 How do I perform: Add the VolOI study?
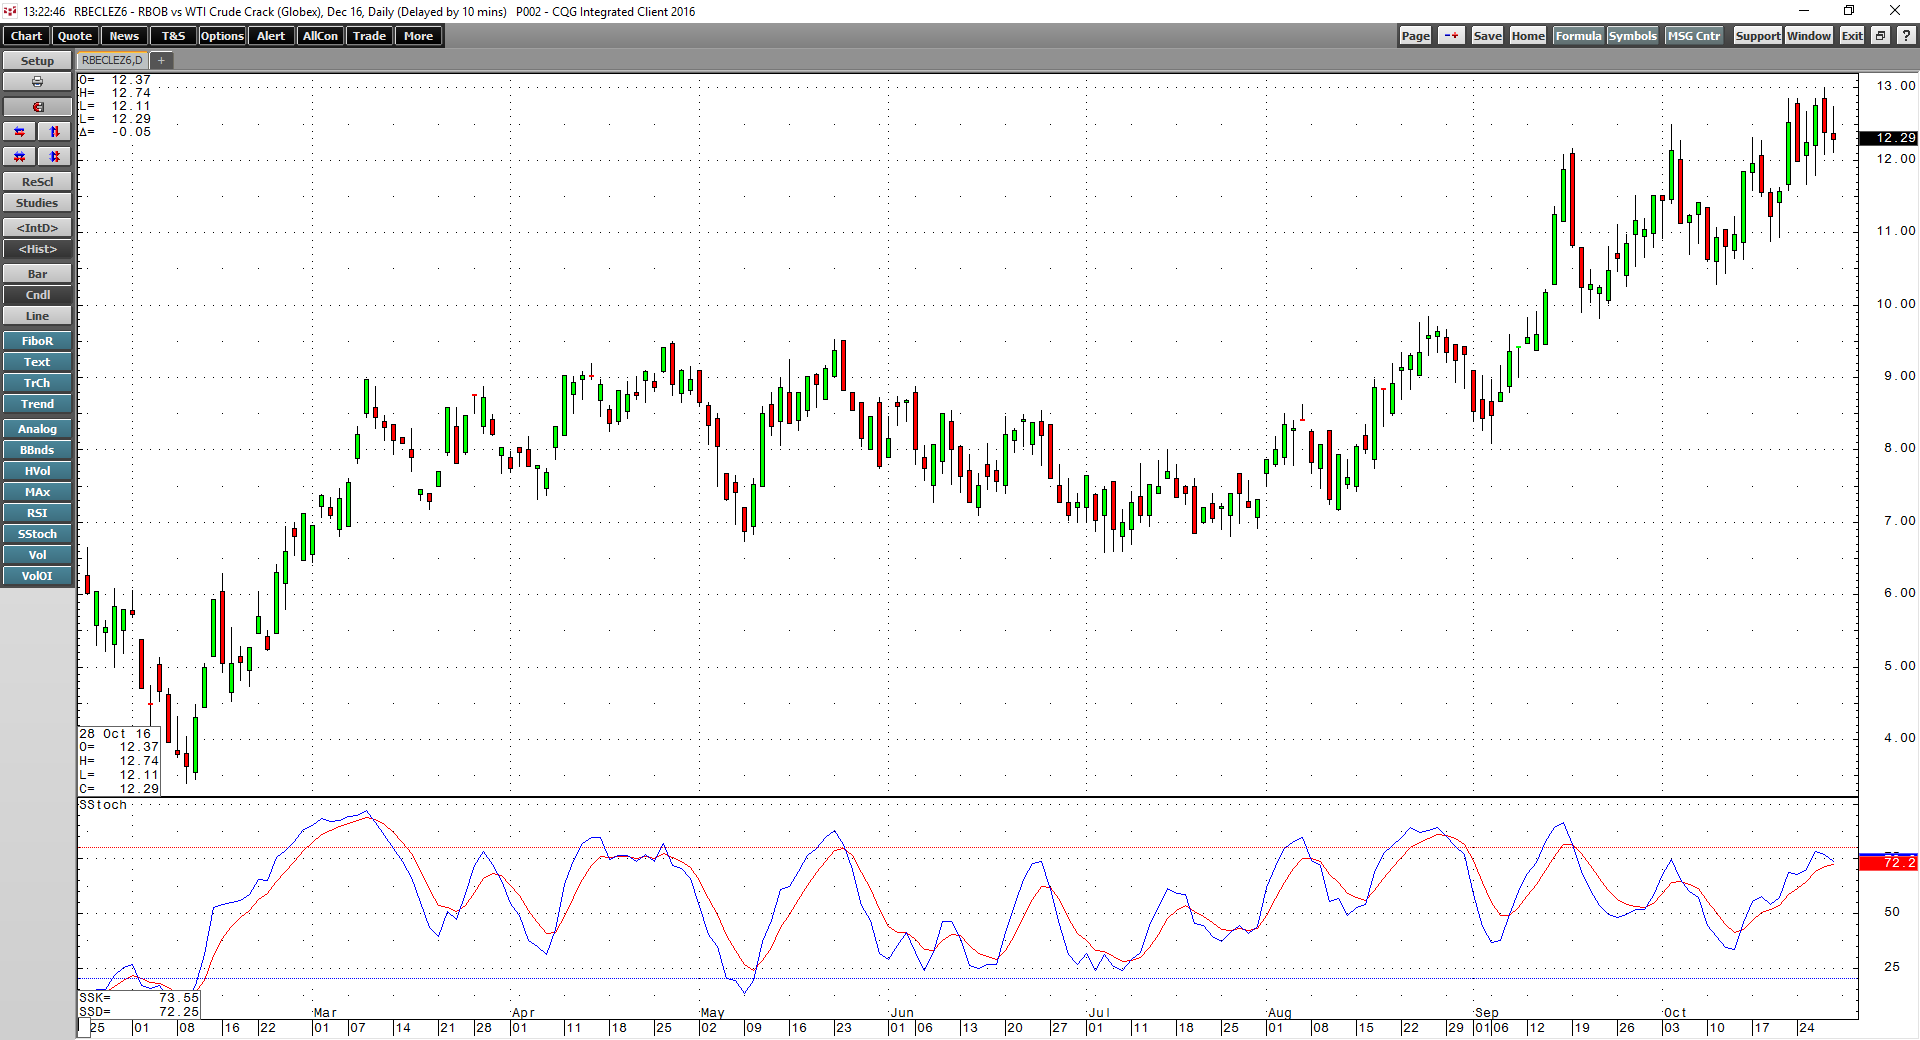(x=37, y=576)
